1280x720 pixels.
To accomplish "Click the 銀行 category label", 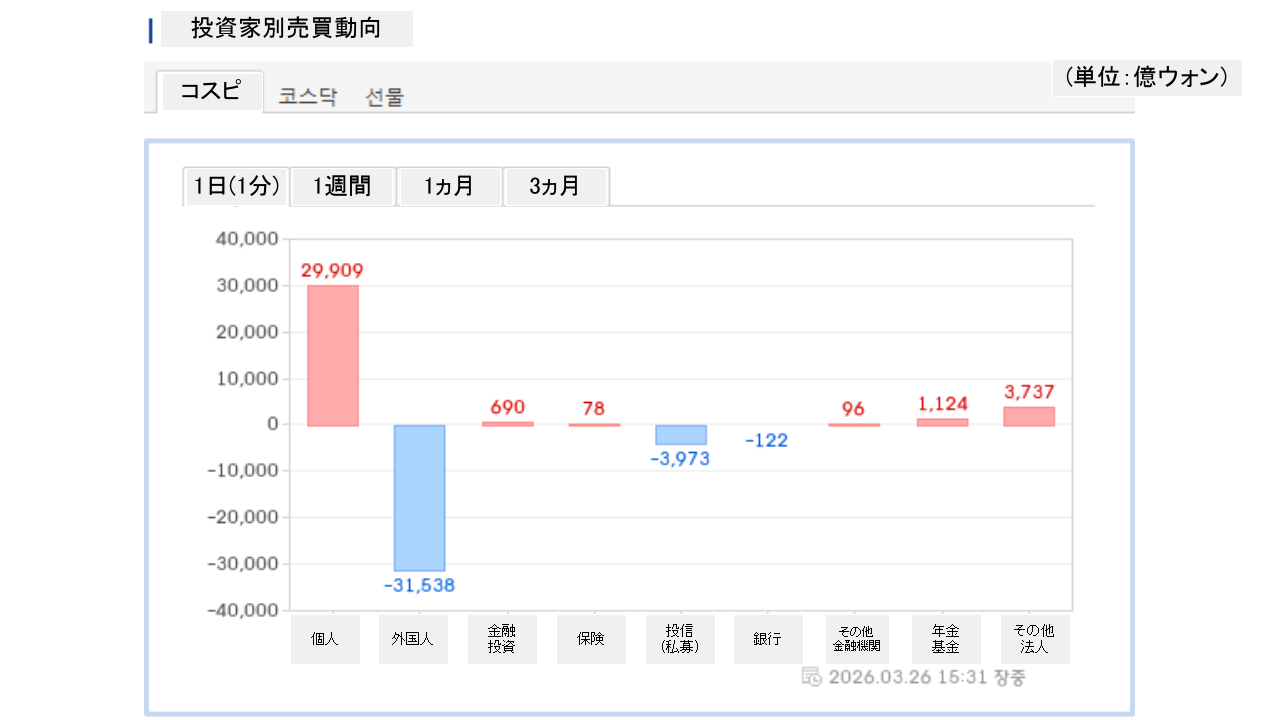I will (768, 639).
